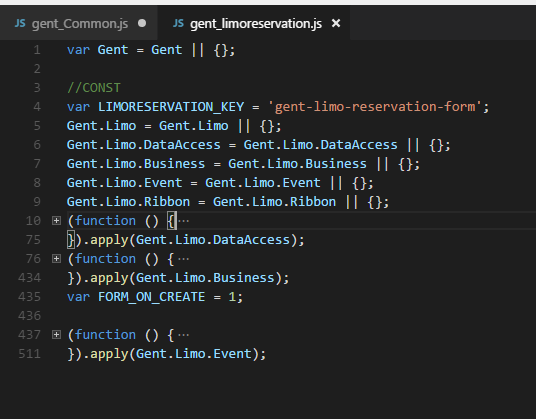The width and height of the screenshot is (536, 419).
Task: Select the gent_limoreservation.js tab
Action: (x=254, y=24)
